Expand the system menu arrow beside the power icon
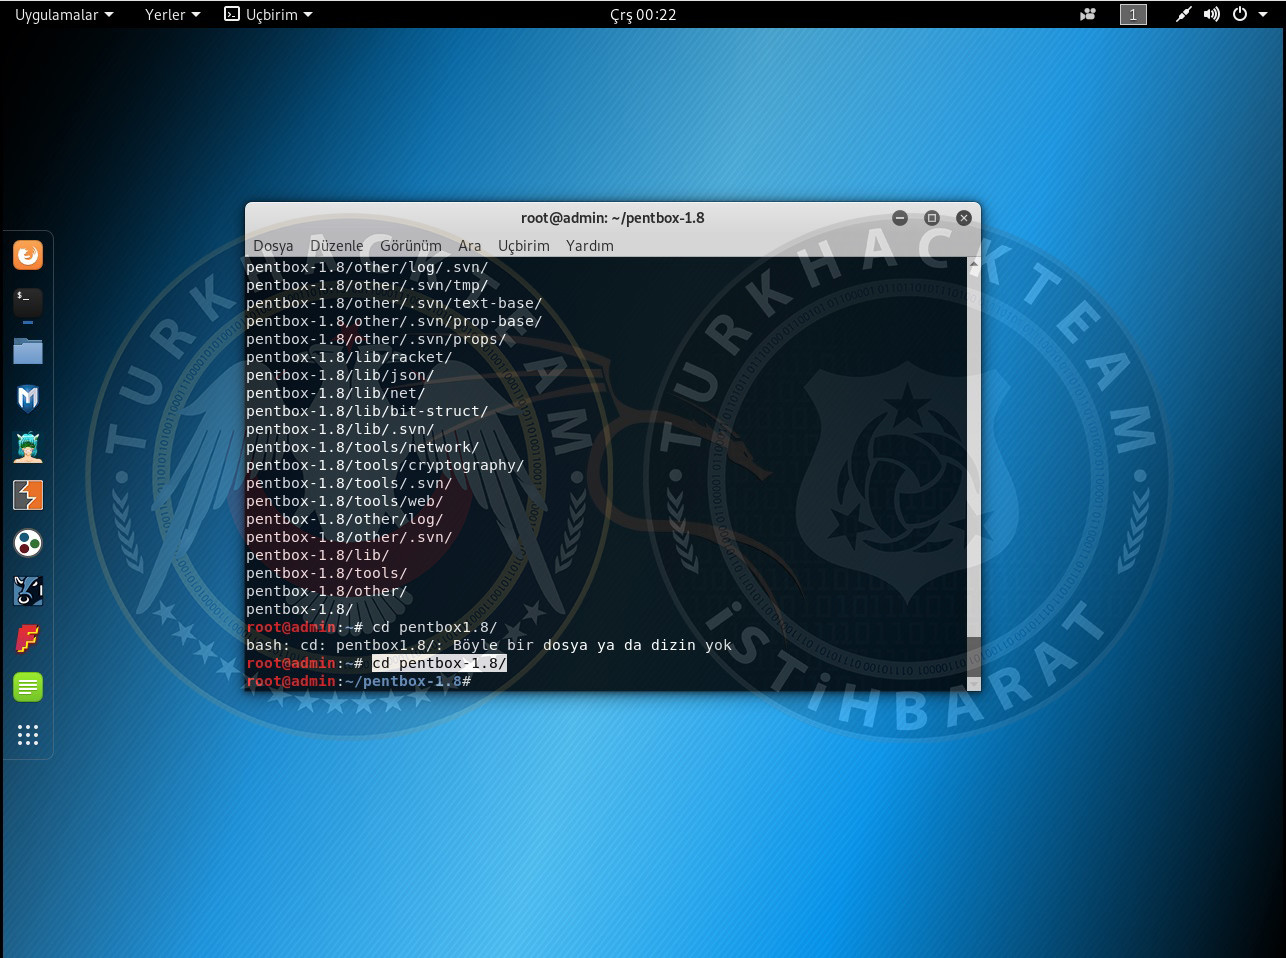 click(x=1261, y=15)
